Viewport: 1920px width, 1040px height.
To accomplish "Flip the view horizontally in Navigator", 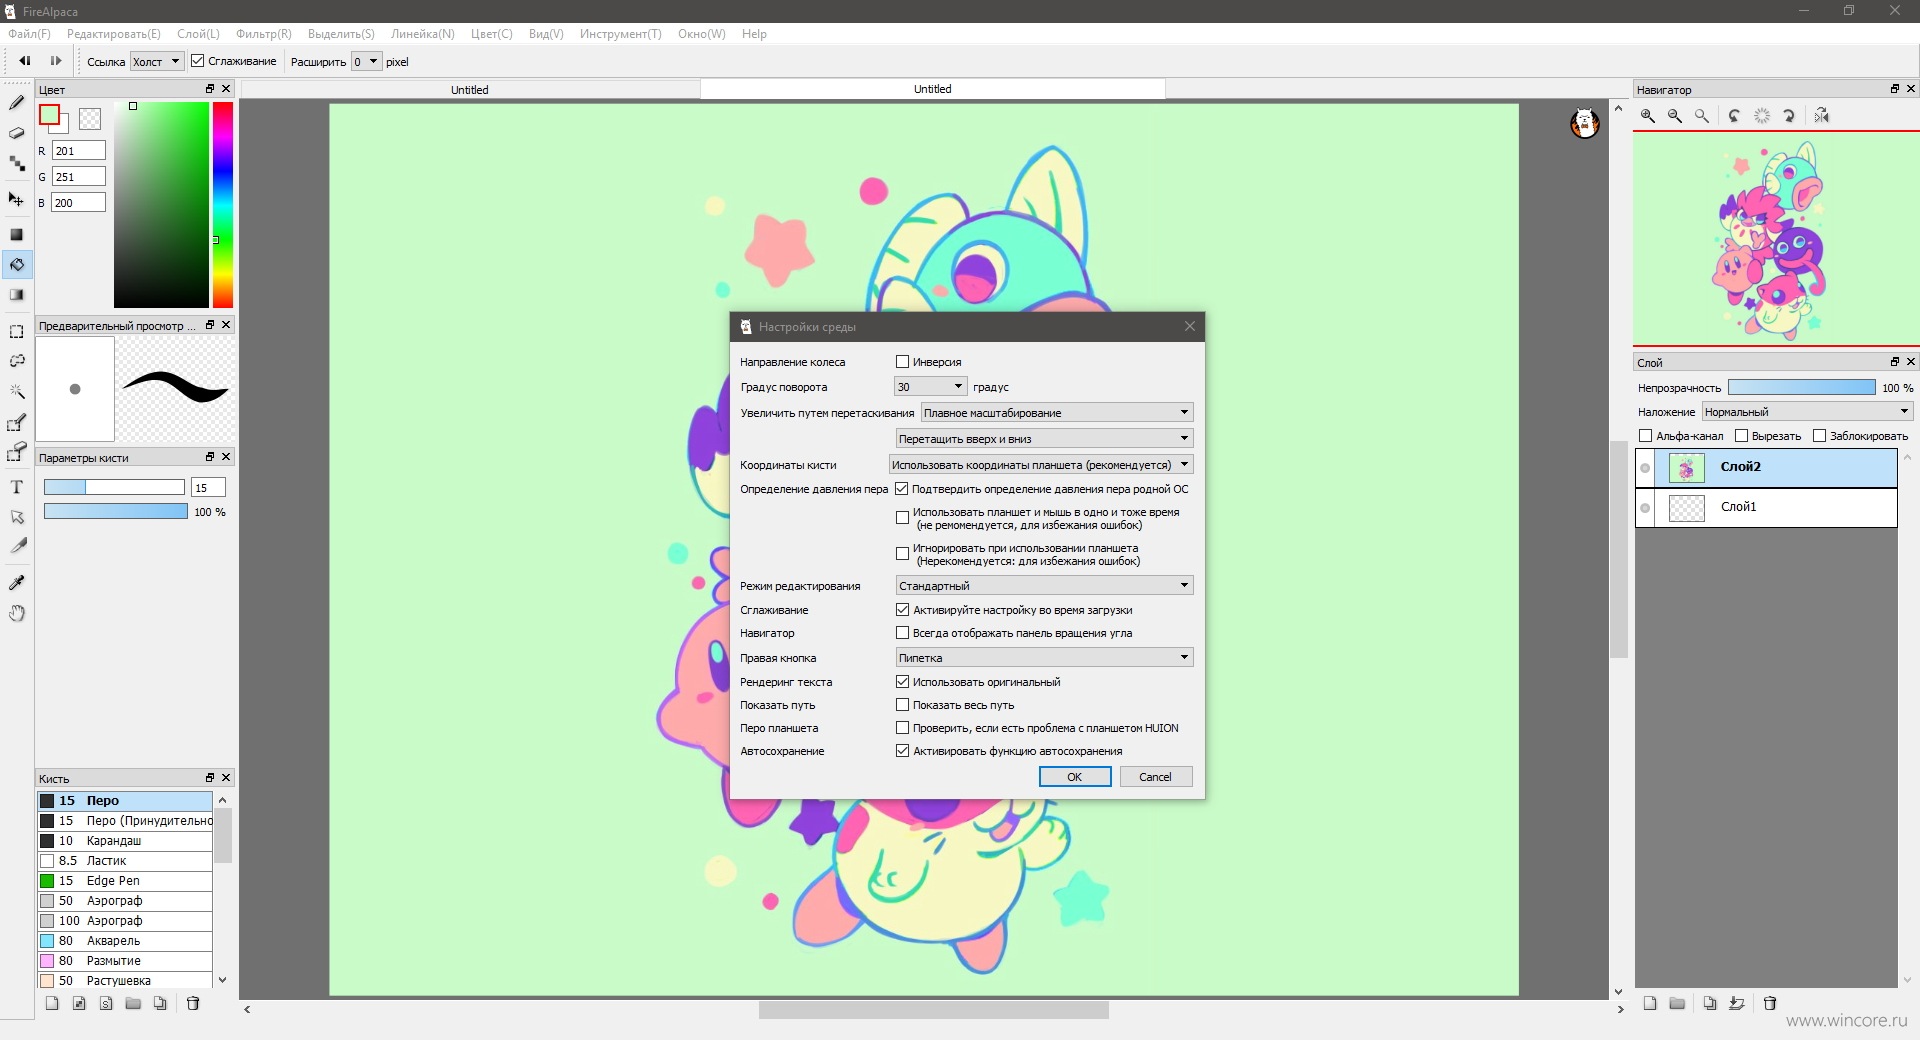I will (x=1822, y=116).
